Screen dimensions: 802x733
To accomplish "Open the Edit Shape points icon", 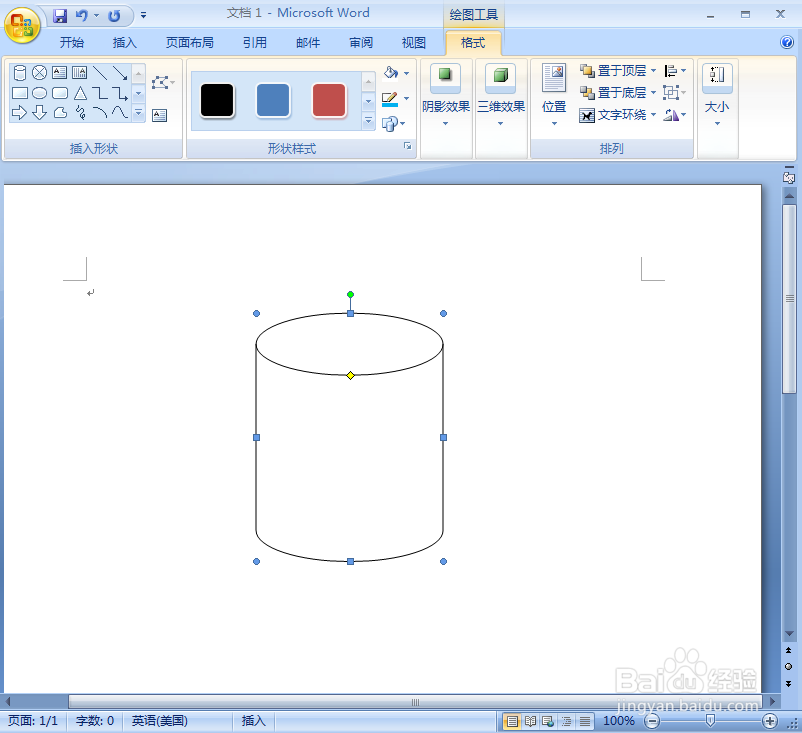I will (x=161, y=82).
